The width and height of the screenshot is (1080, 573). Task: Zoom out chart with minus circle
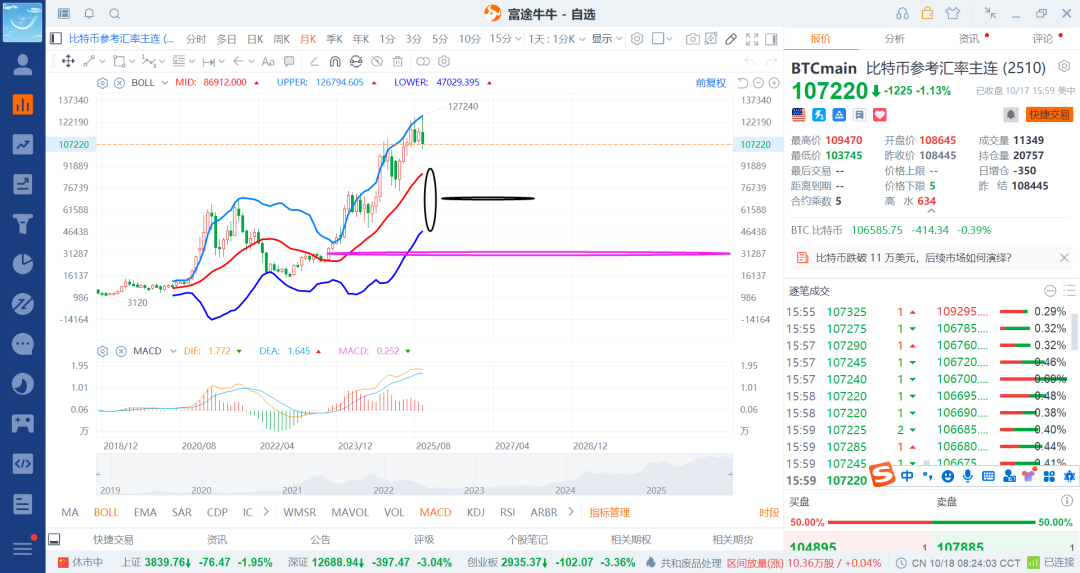point(758,83)
